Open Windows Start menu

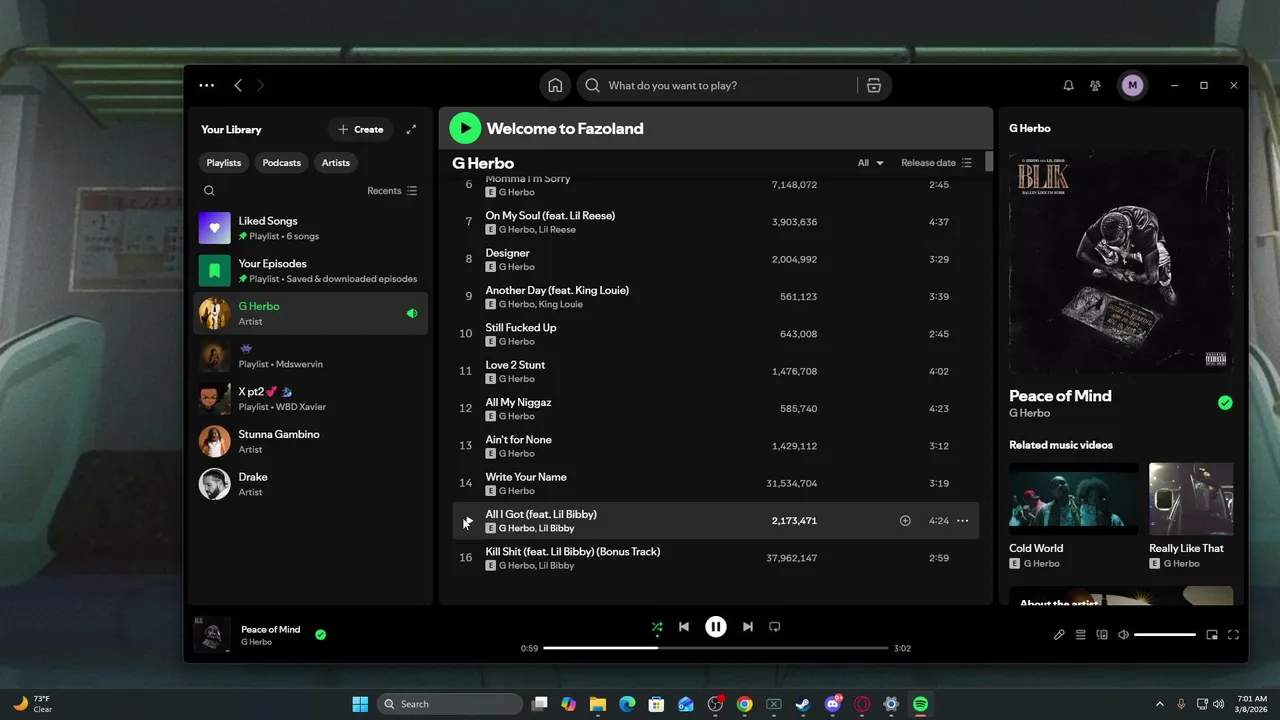pyautogui.click(x=360, y=704)
